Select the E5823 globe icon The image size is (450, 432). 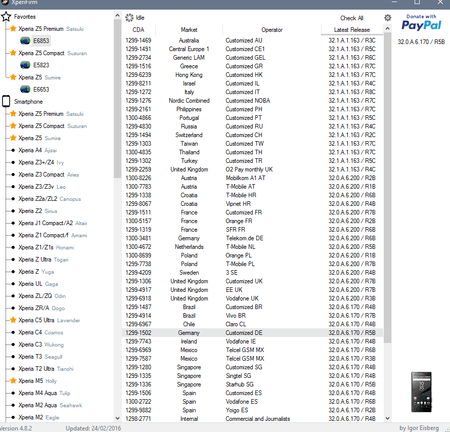[x=25, y=65]
